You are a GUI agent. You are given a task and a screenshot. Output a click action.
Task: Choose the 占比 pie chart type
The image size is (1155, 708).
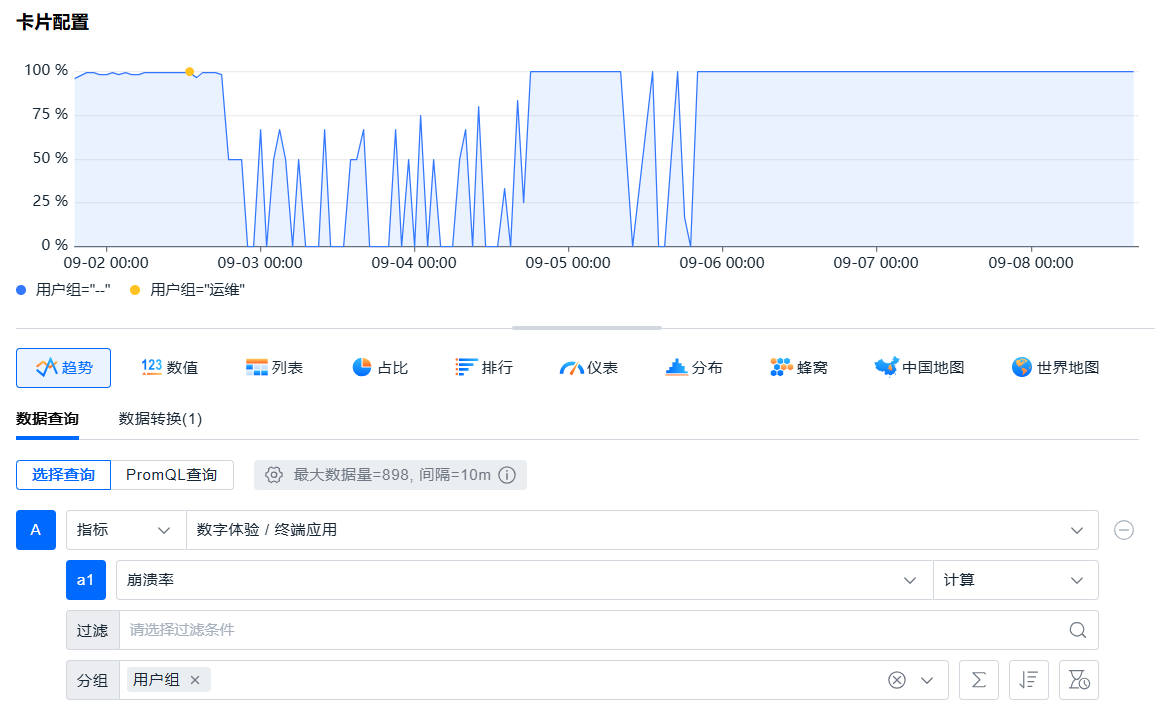pyautogui.click(x=379, y=367)
